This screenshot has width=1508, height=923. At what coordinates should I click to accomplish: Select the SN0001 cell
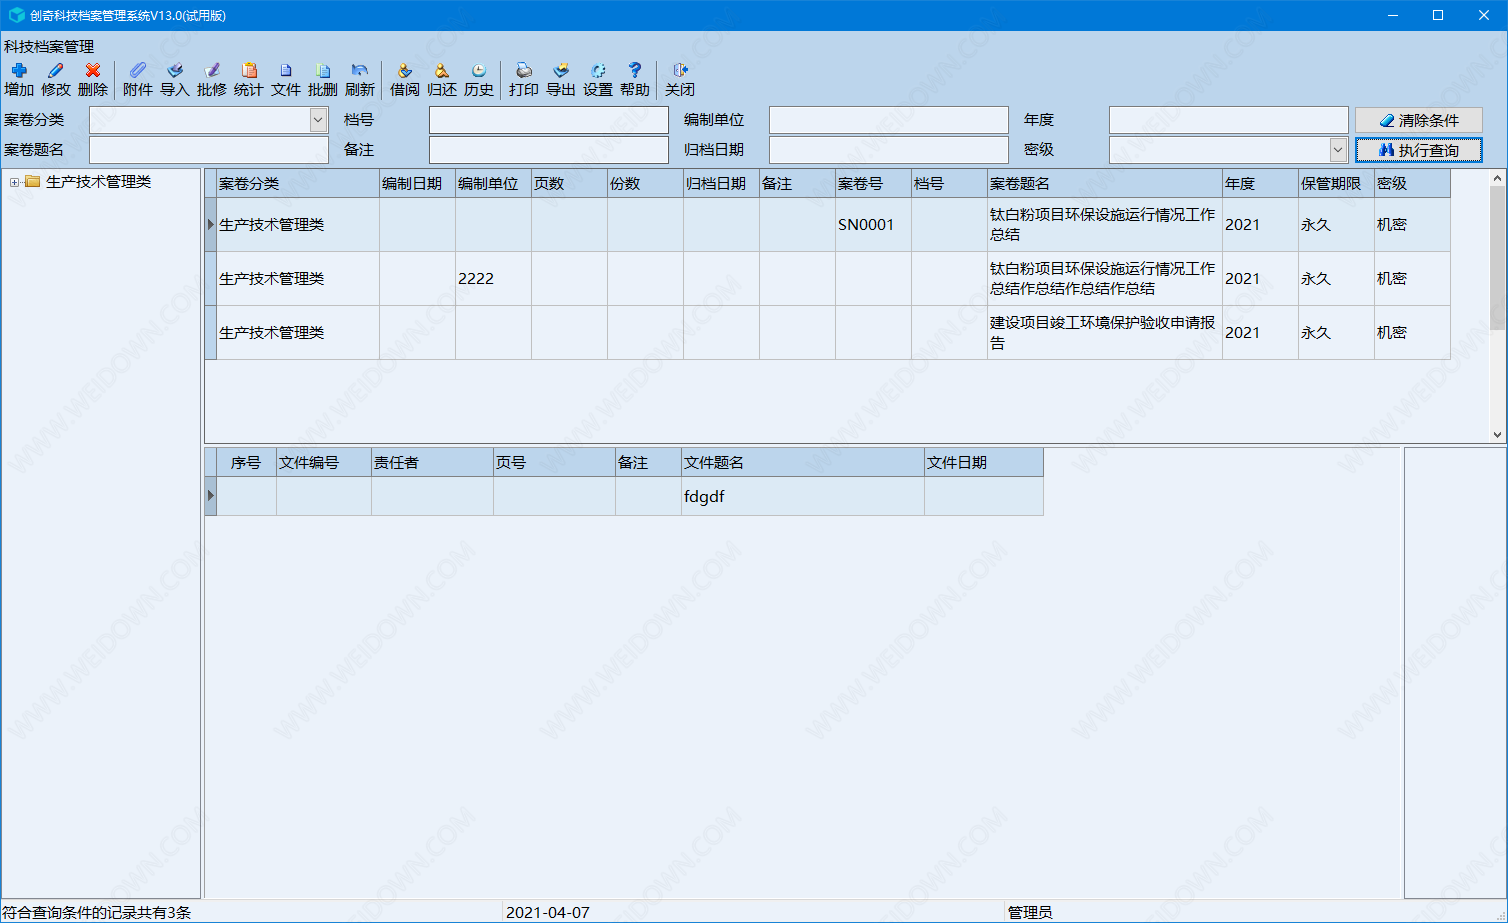874,225
